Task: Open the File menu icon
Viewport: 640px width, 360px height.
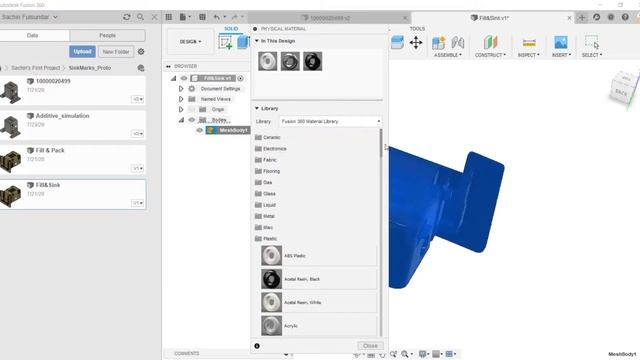Action: 185,17
